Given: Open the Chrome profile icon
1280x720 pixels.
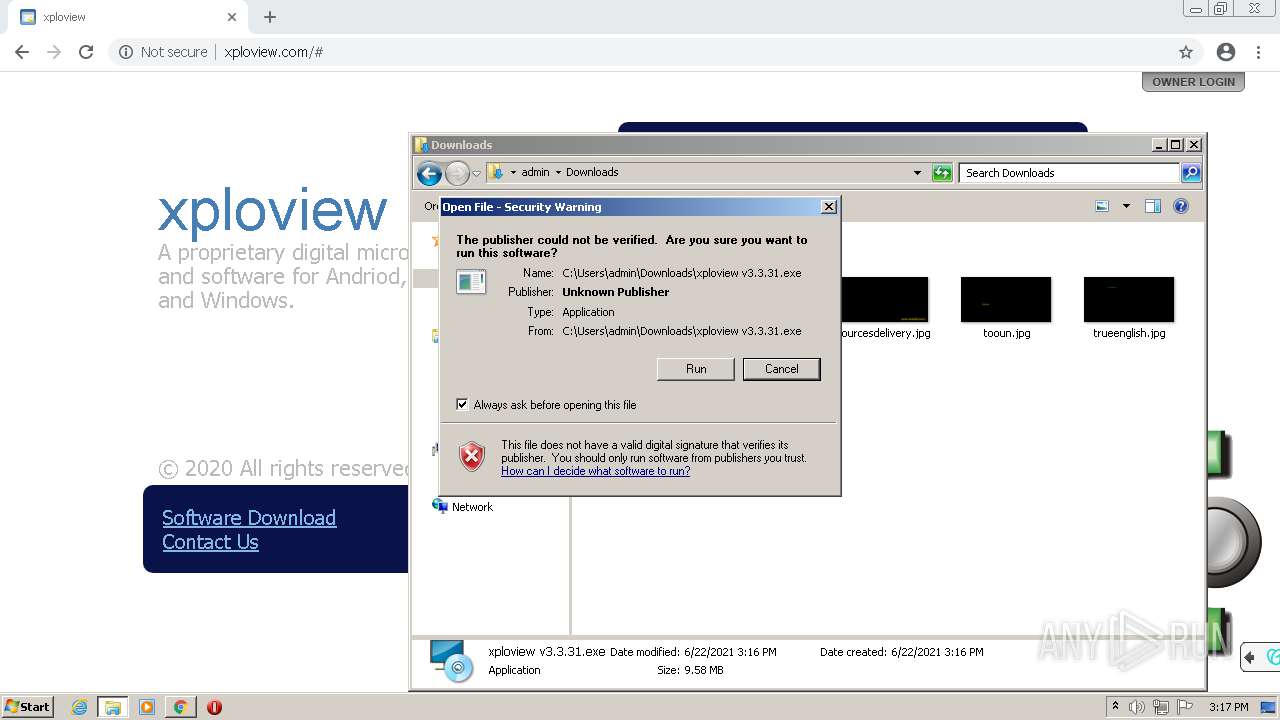Looking at the screenshot, I should click(1226, 52).
